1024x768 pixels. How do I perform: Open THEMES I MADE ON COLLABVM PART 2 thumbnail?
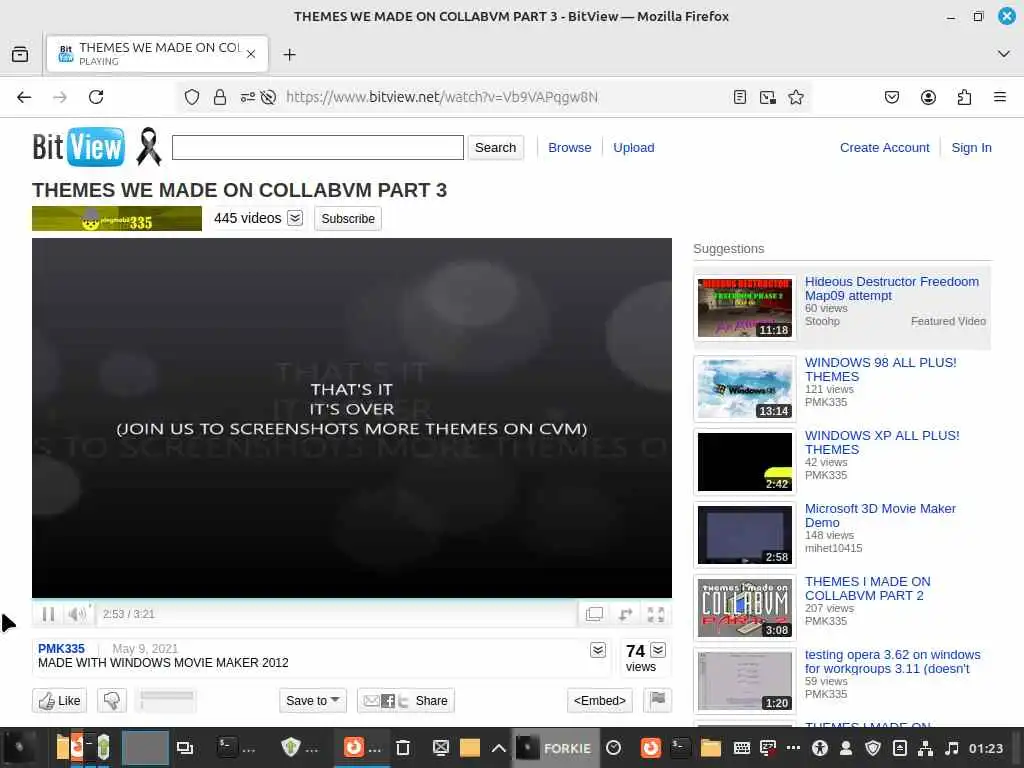744,608
